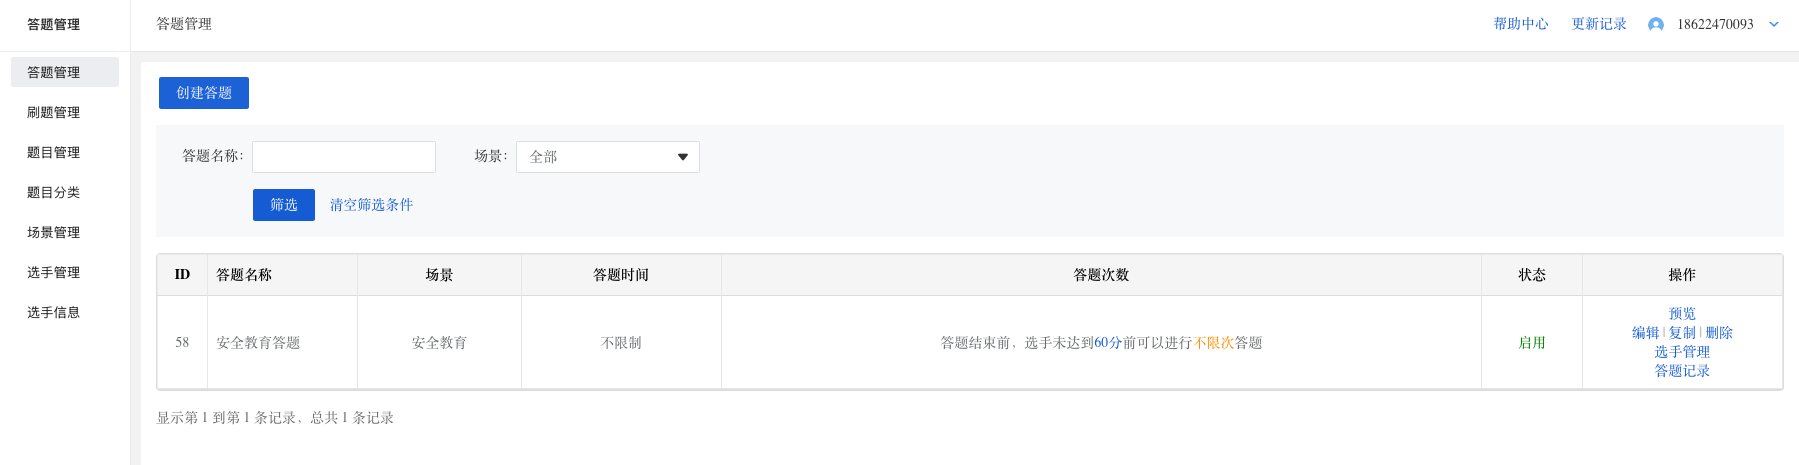
Task: Click 删除 link in operations column
Action: click(x=1719, y=333)
